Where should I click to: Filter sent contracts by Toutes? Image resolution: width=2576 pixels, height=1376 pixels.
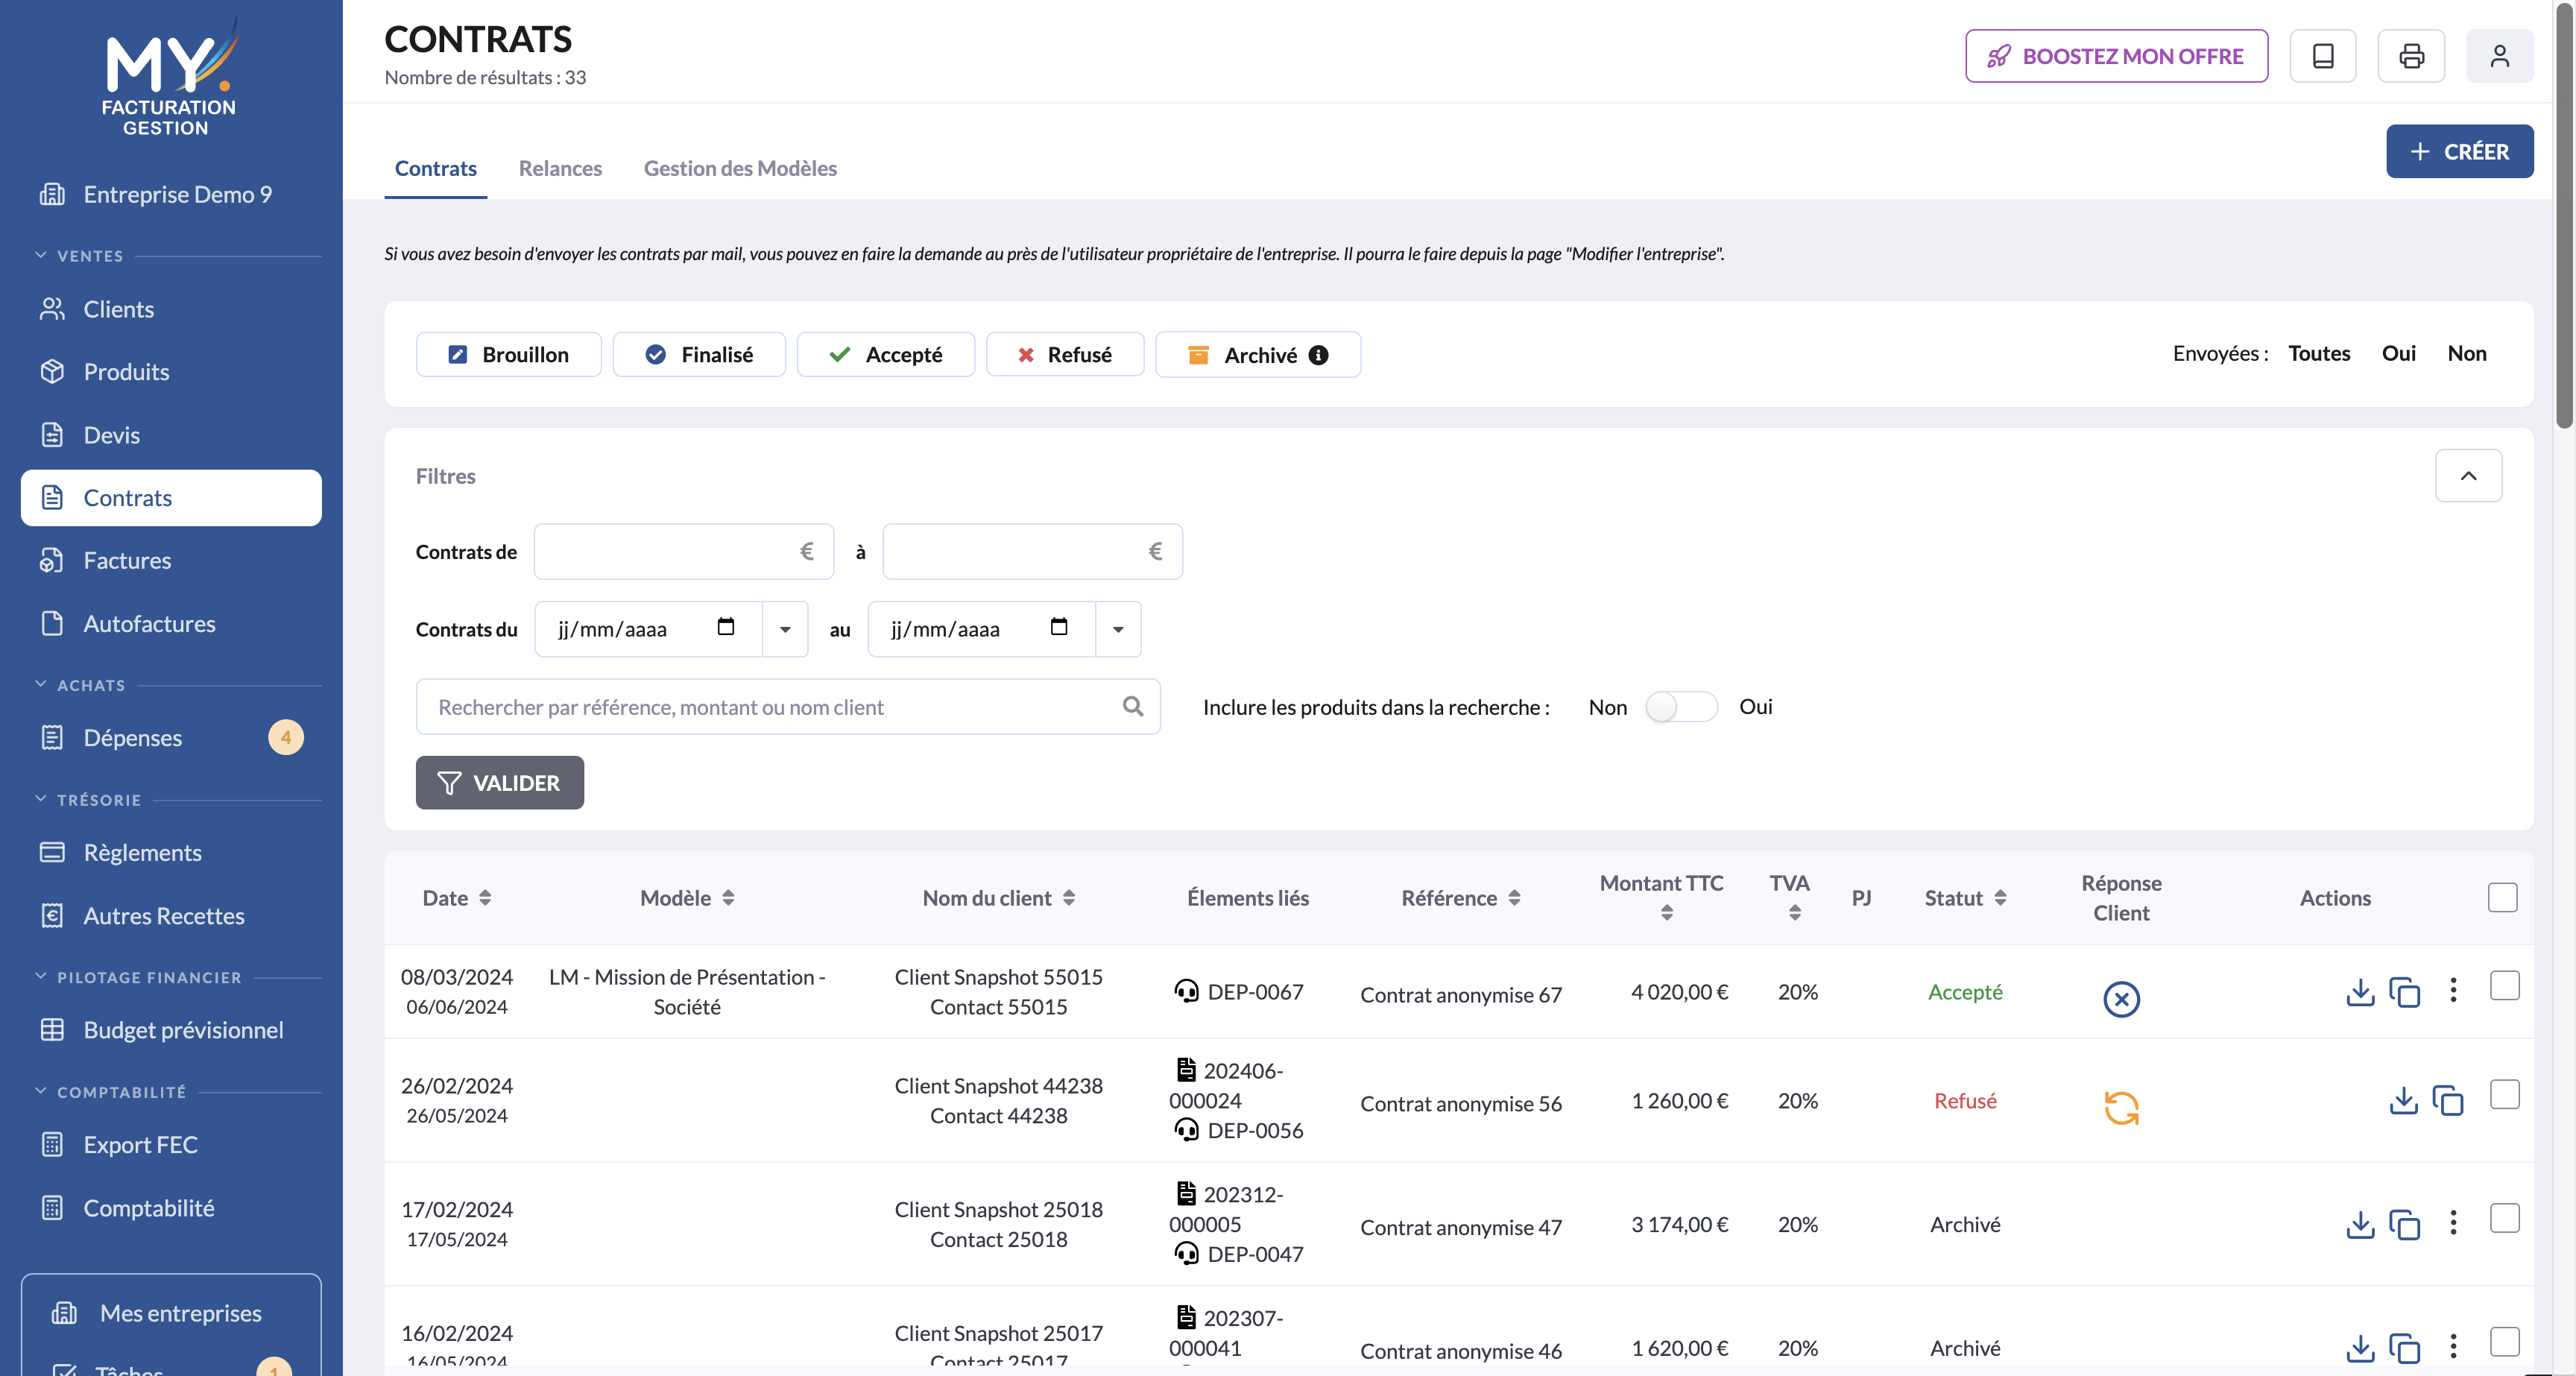pos(2319,353)
